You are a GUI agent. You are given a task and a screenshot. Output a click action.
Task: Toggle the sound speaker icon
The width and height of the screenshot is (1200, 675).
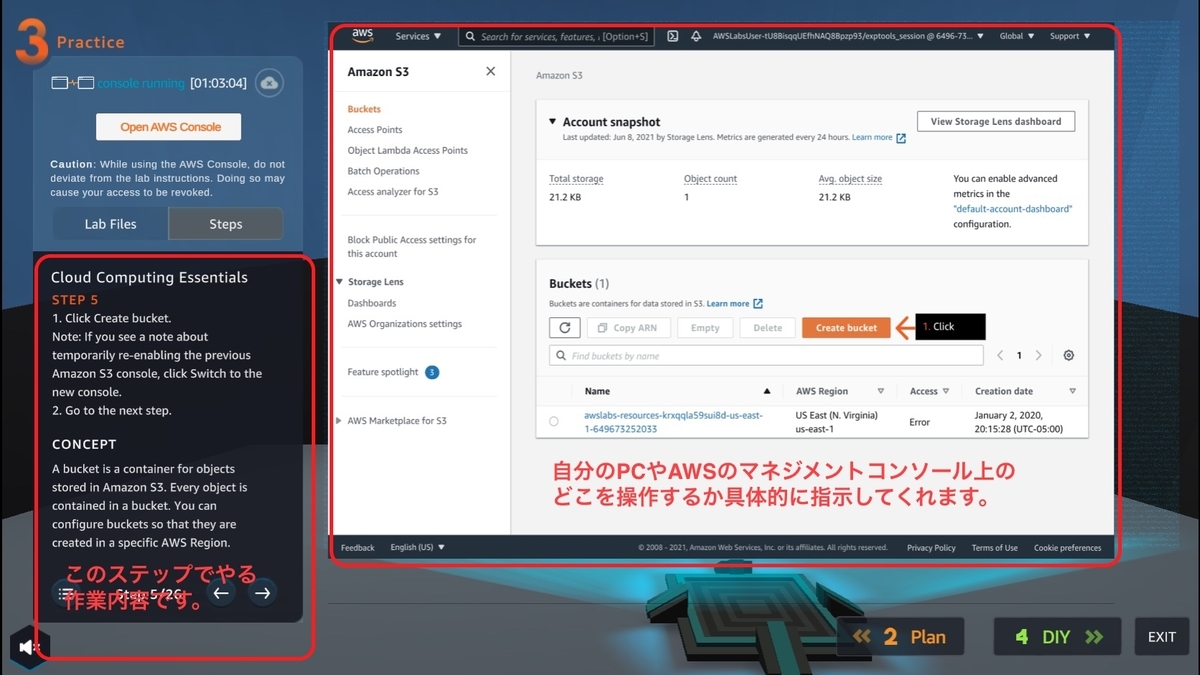(29, 647)
